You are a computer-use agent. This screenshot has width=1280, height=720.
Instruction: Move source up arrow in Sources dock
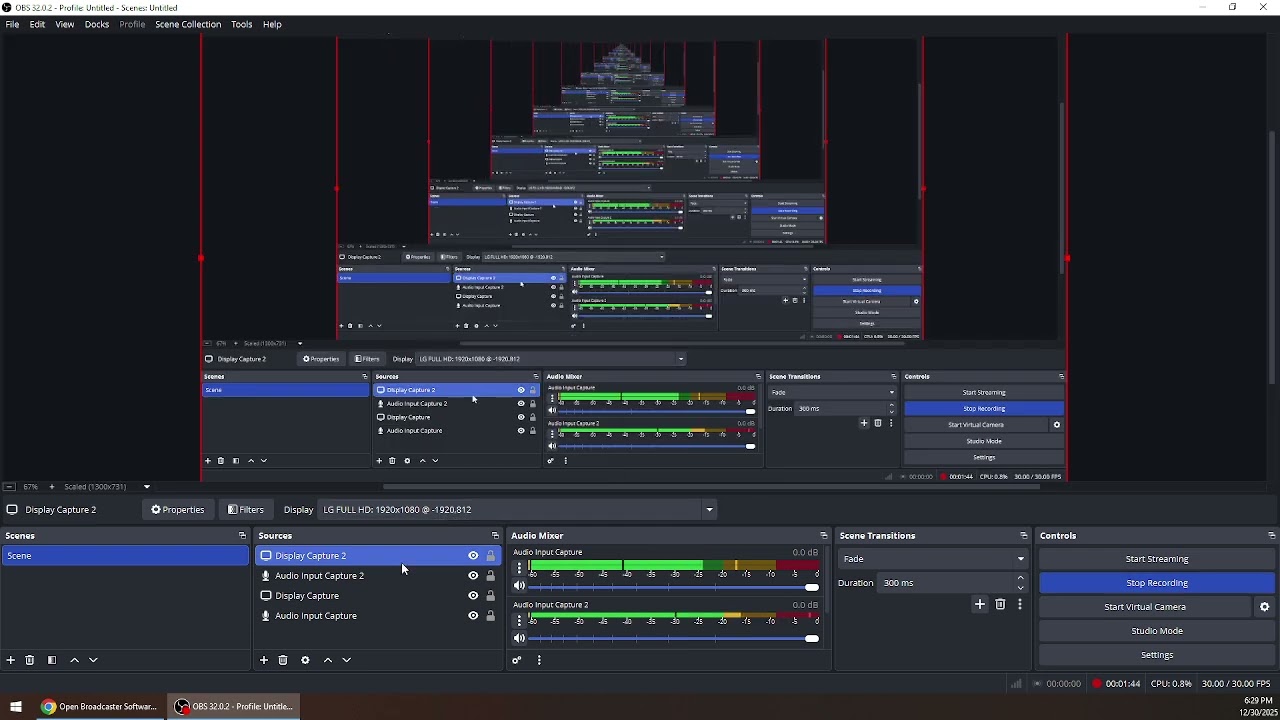327,660
